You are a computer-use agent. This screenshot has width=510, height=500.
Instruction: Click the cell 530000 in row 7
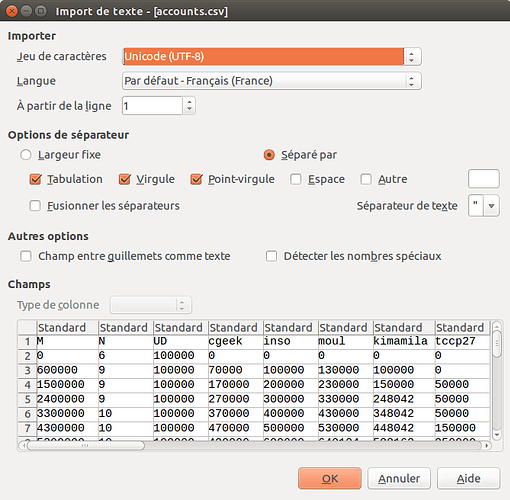click(345, 428)
